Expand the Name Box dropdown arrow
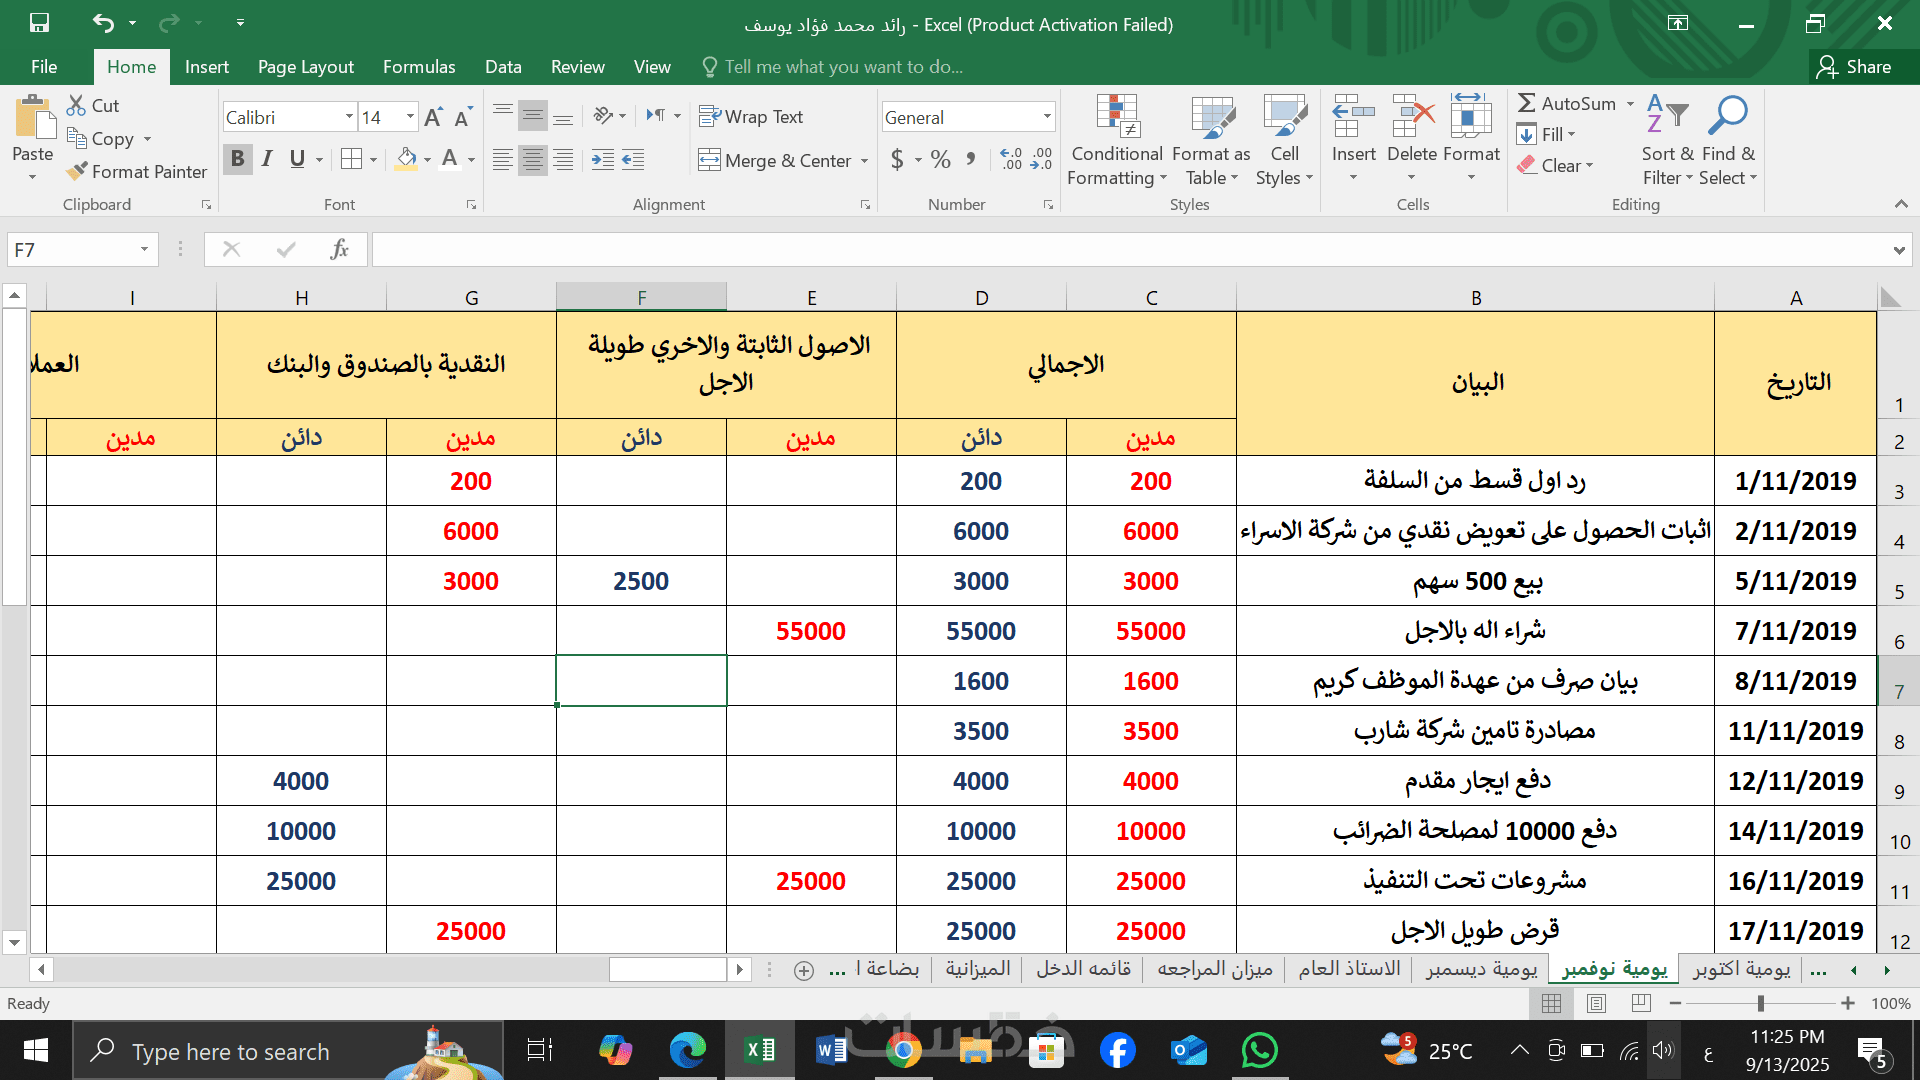Viewport: 1920px width, 1080px height. click(x=144, y=249)
